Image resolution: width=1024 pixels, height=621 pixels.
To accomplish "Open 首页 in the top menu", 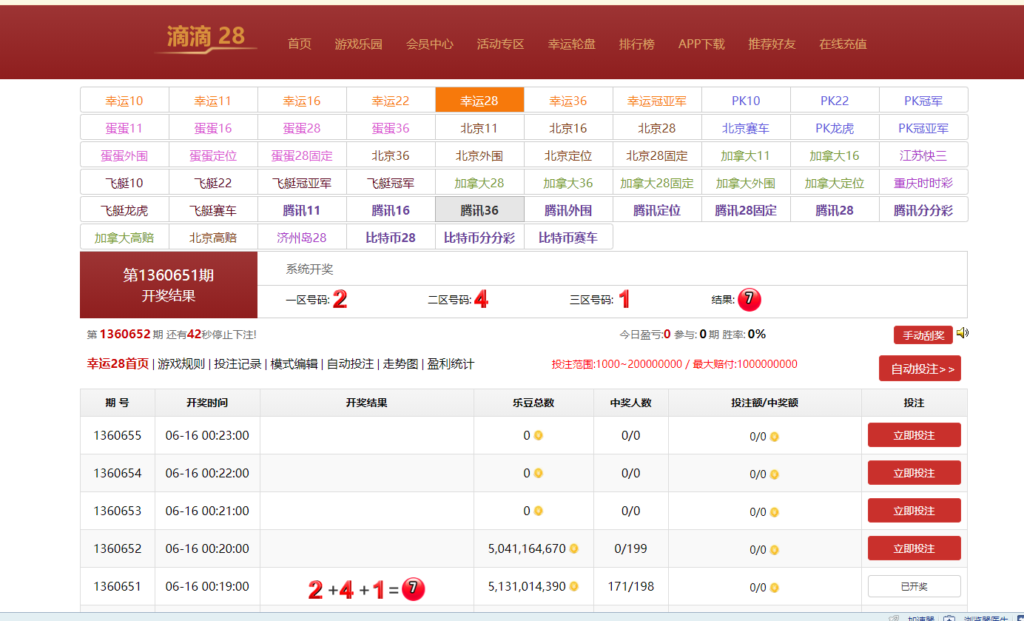I will 299,44.
